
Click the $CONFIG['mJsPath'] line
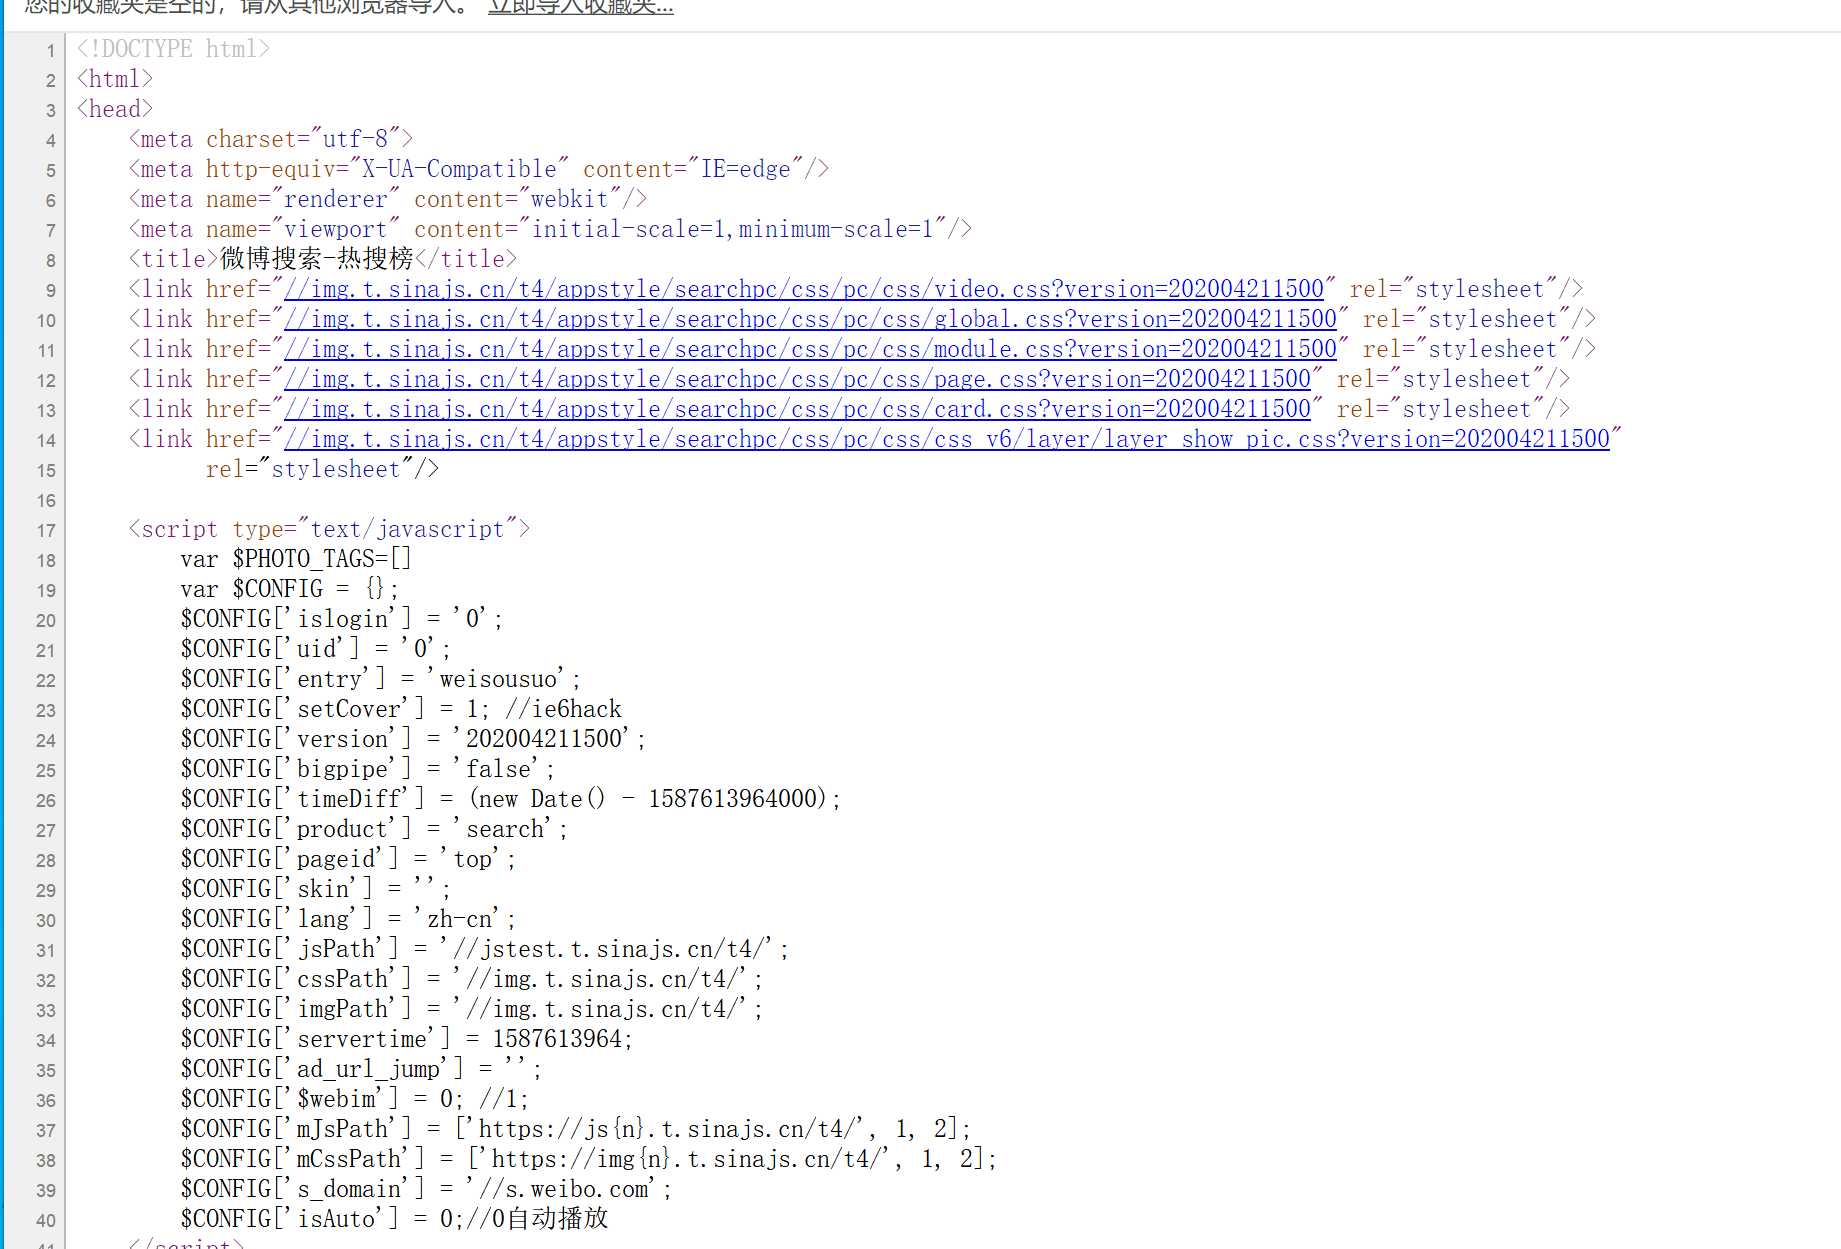(576, 1129)
